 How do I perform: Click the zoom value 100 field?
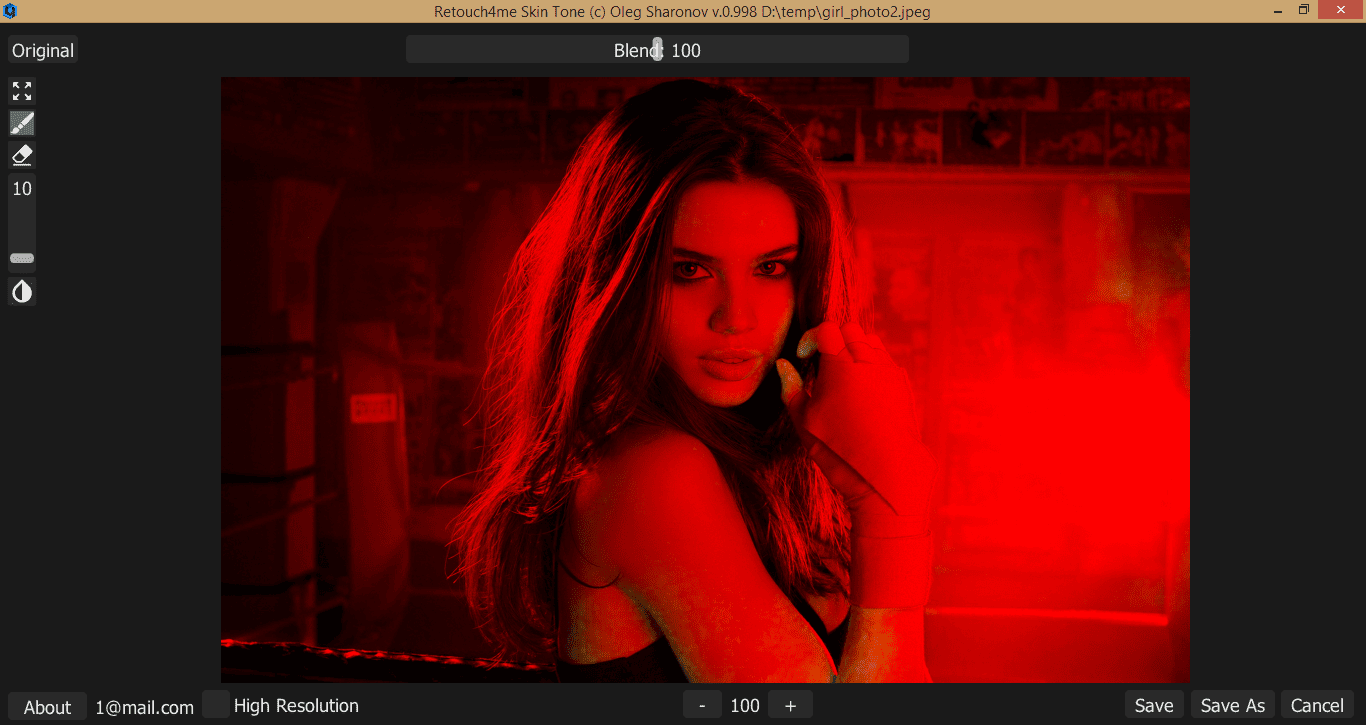point(745,705)
